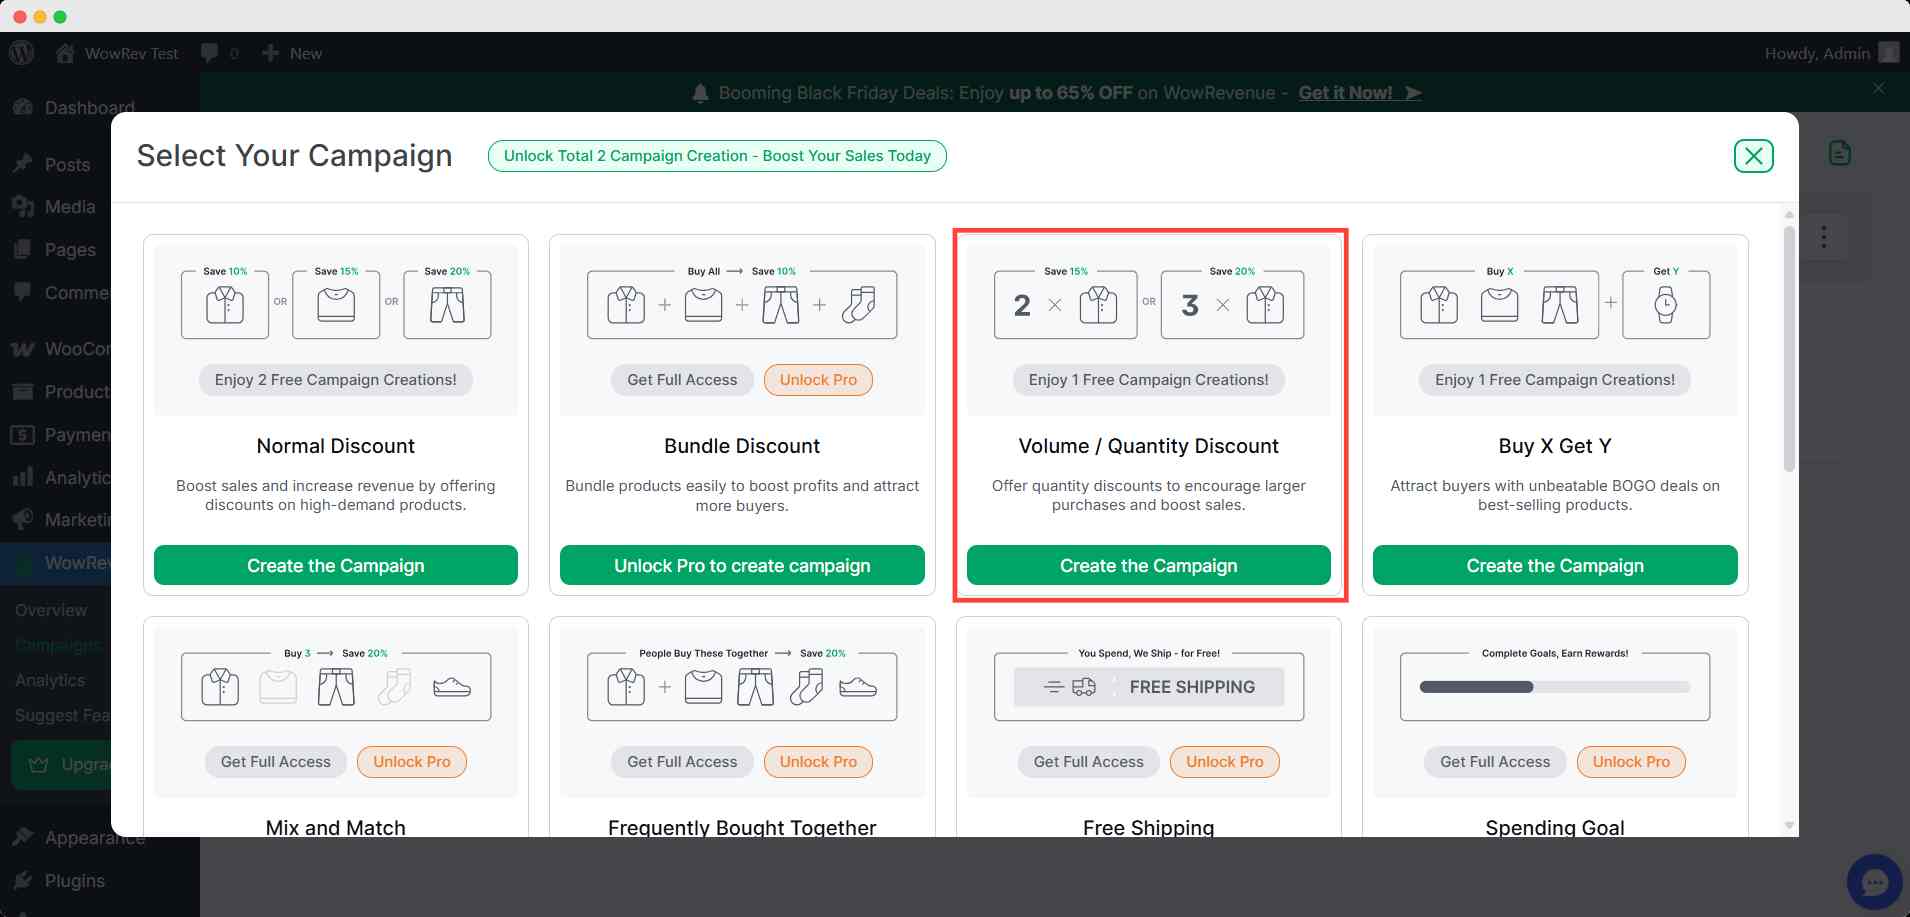This screenshot has height=917, width=1910.
Task: Create the Volume / Quantity Discount campaign
Action: (x=1148, y=565)
